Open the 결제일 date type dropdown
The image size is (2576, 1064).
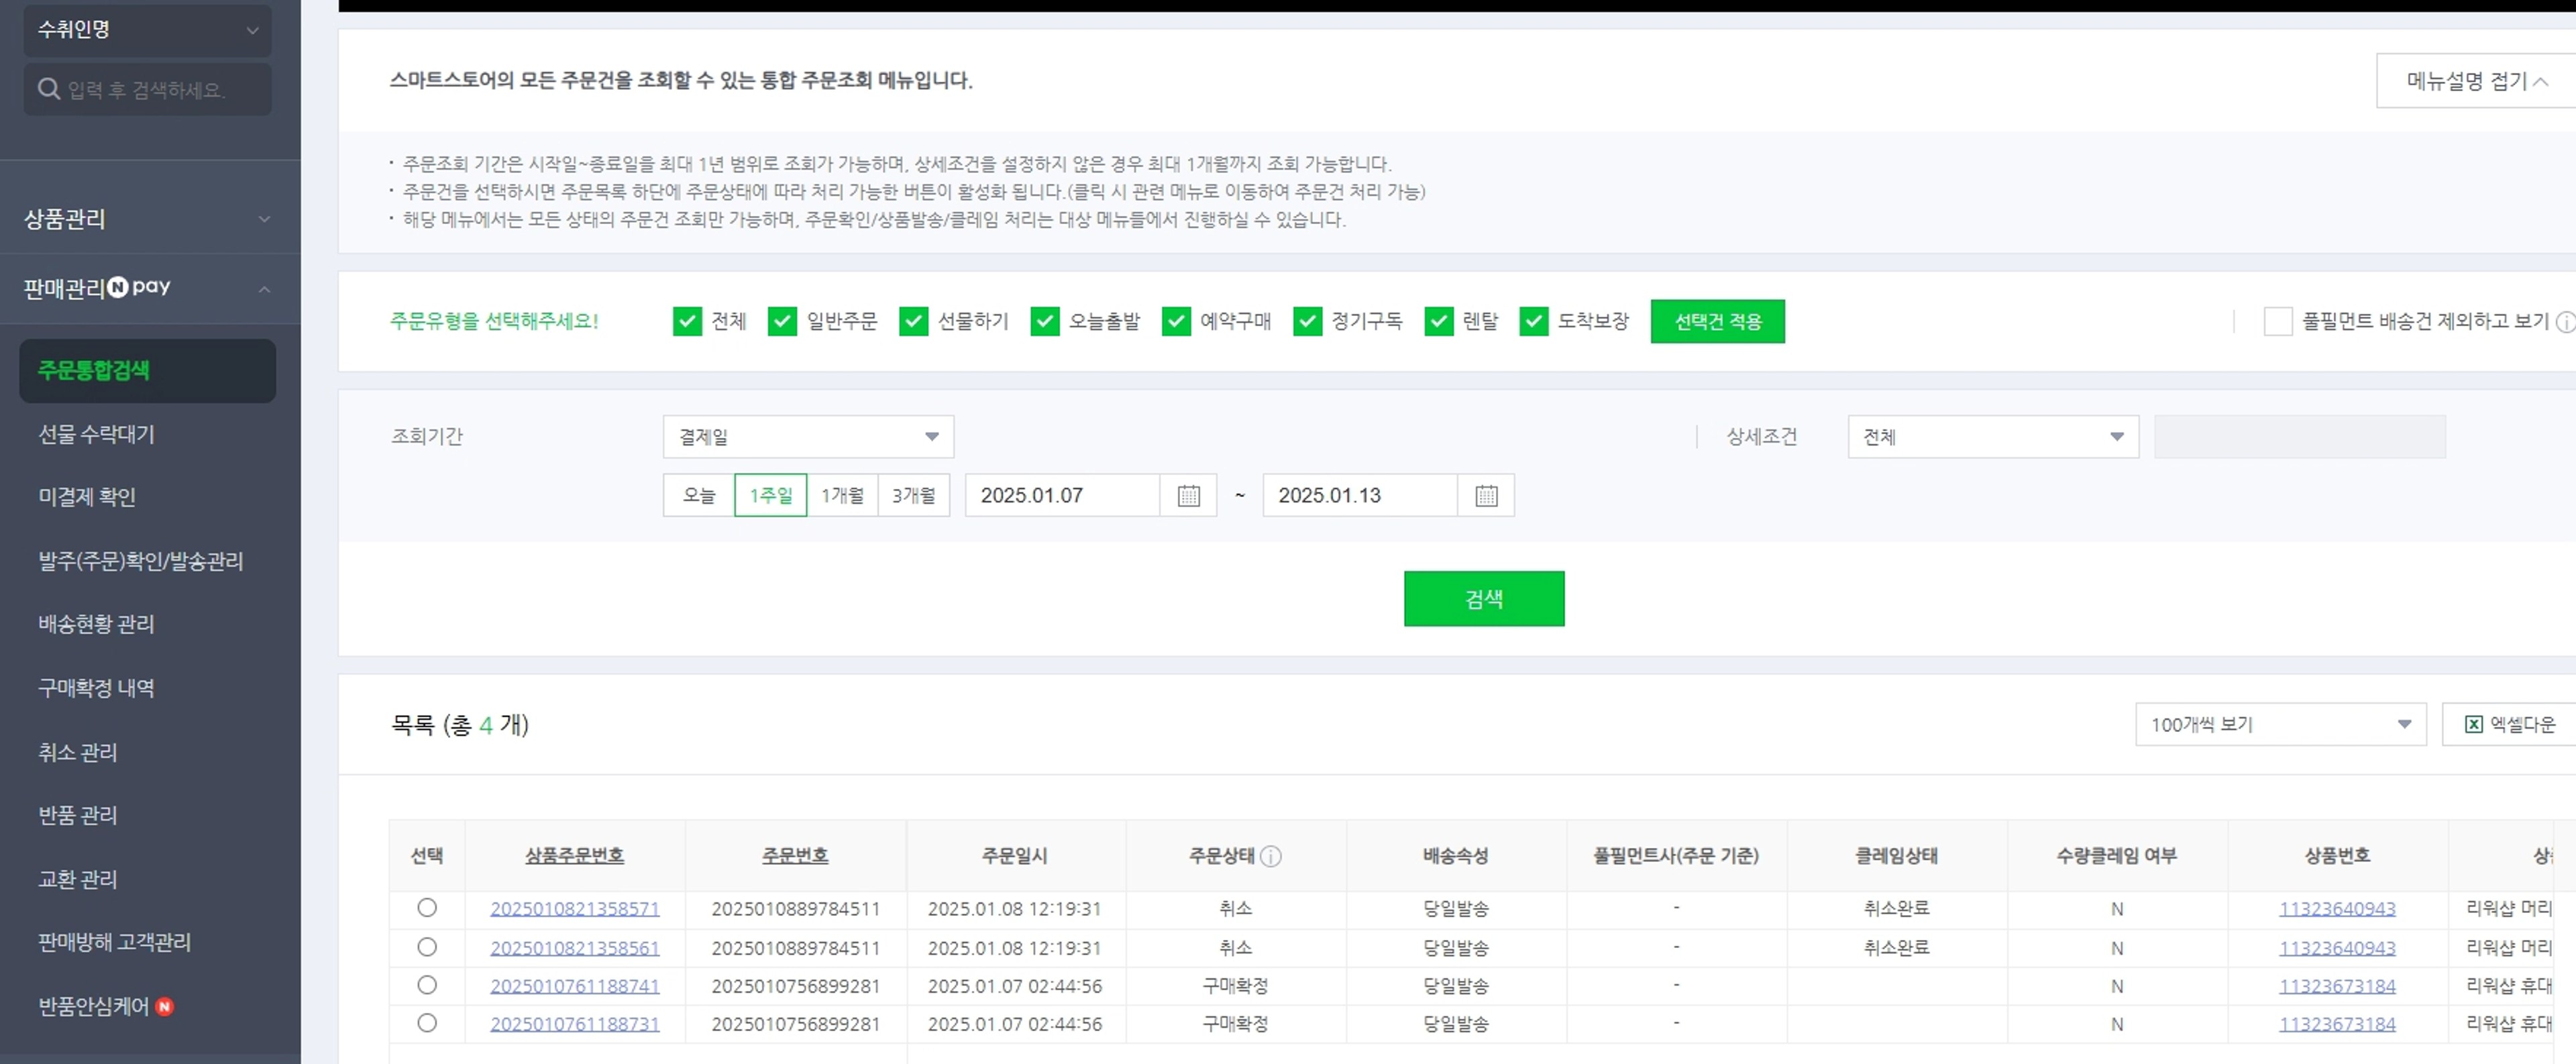tap(808, 437)
